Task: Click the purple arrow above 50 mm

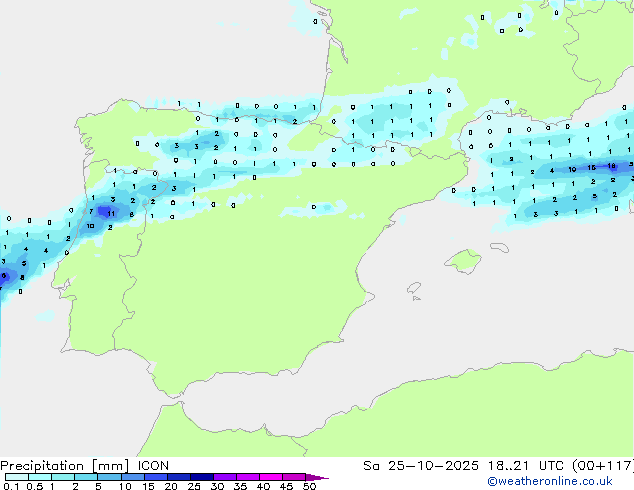Action: [x=317, y=477]
